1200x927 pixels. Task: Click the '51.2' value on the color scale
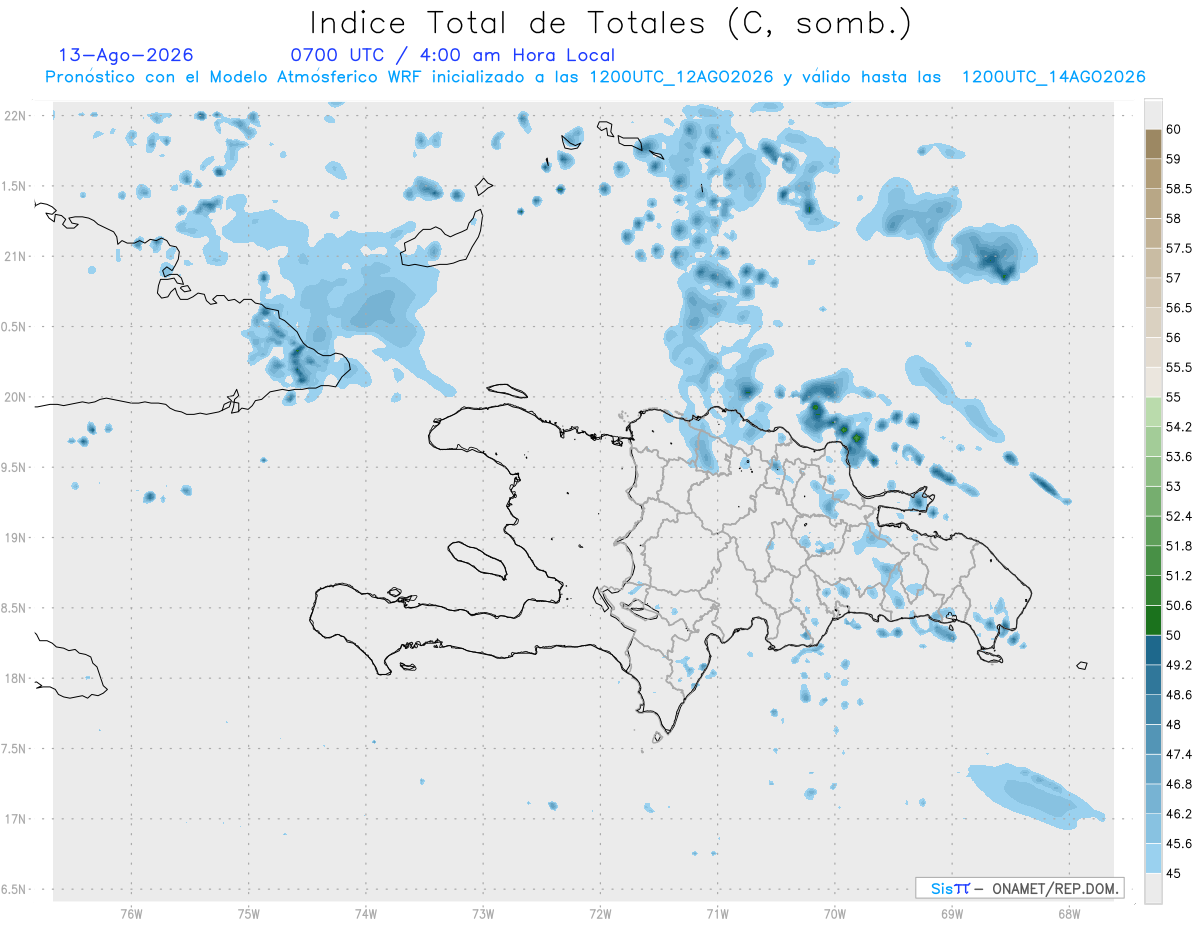pos(1179,576)
